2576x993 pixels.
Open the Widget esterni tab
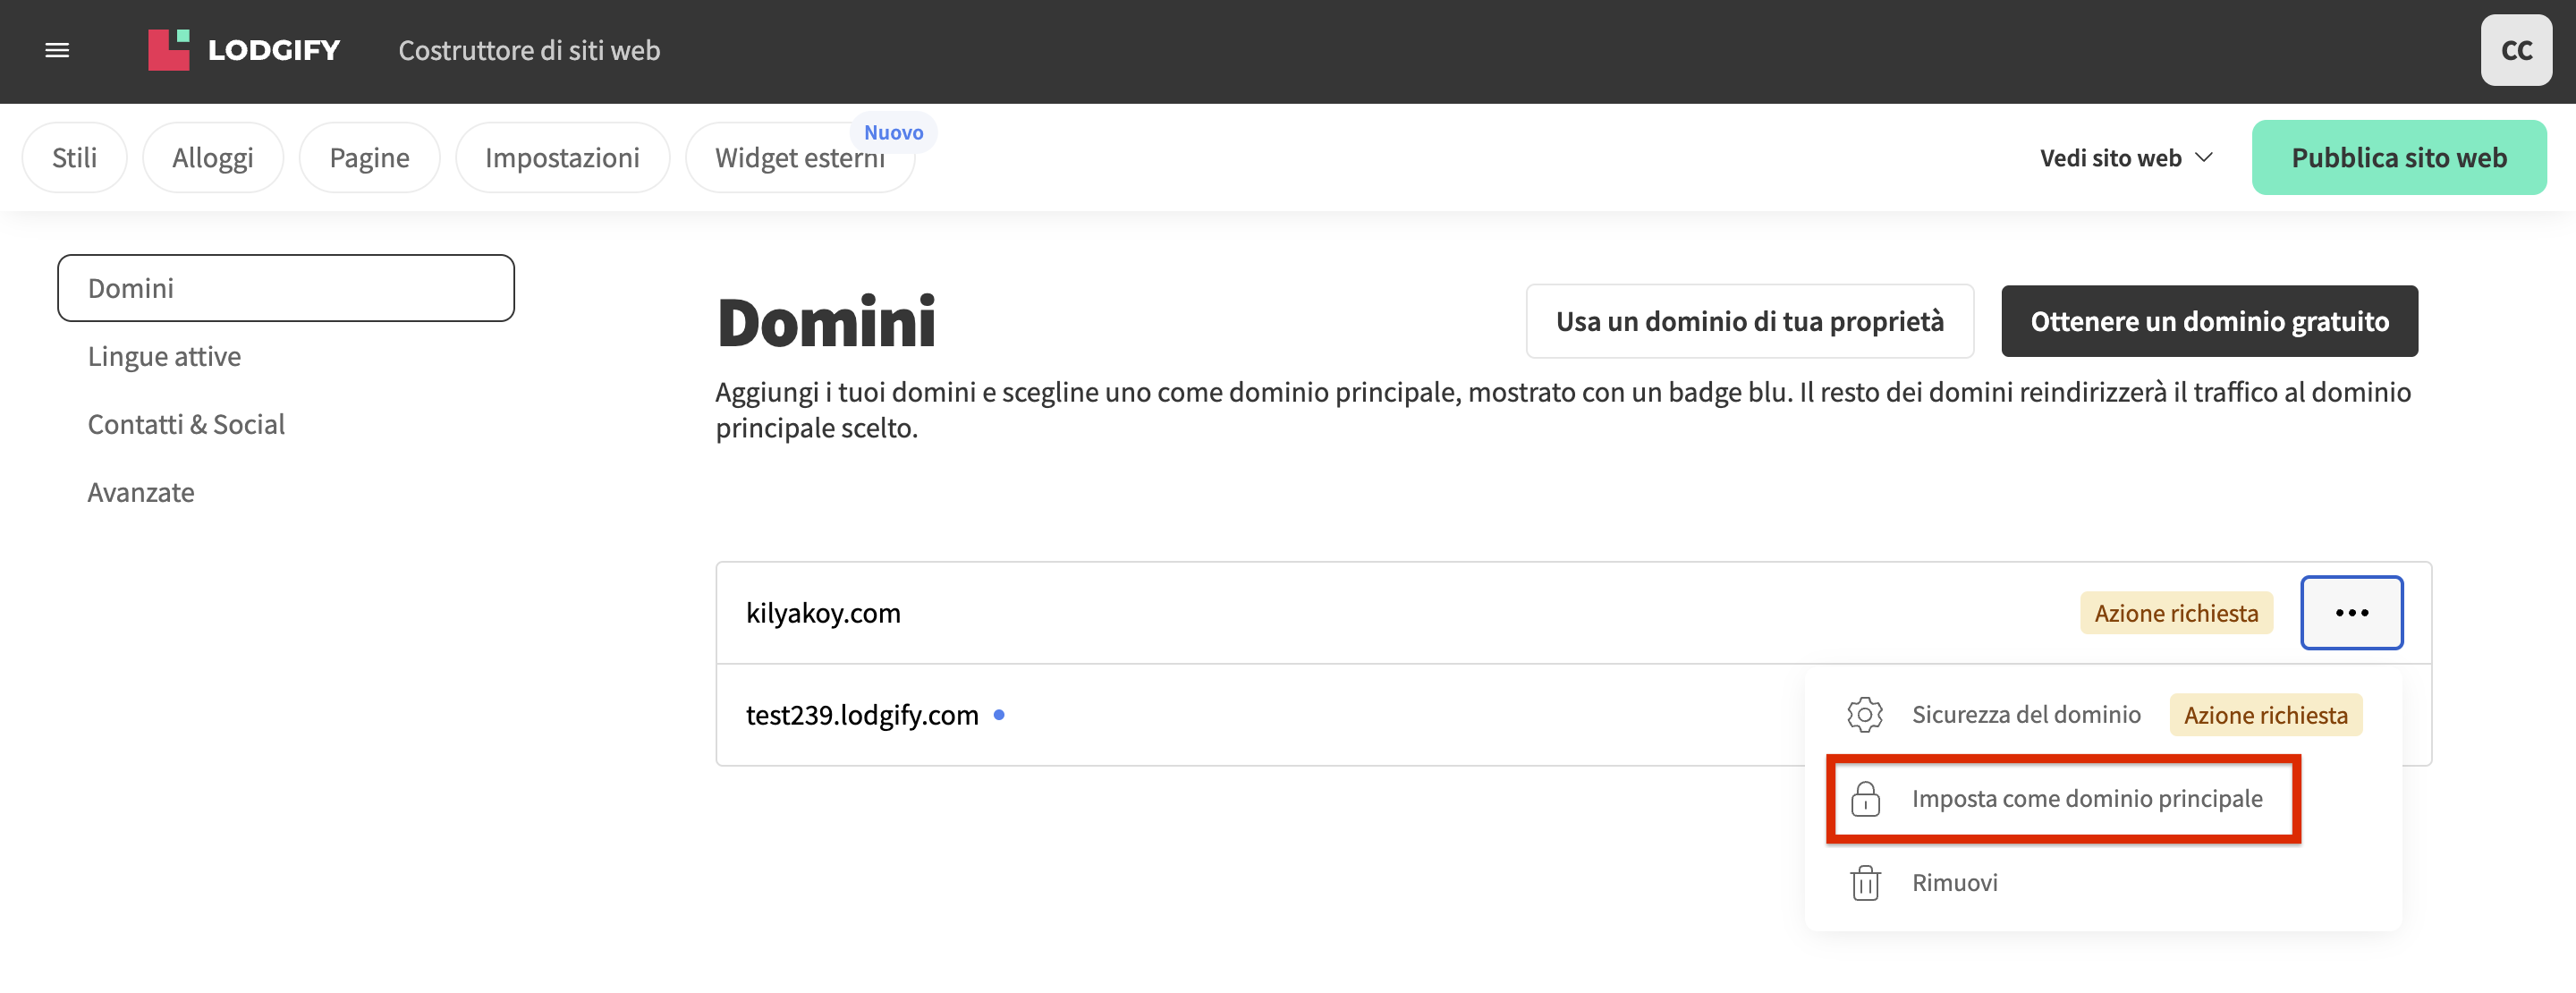(799, 158)
